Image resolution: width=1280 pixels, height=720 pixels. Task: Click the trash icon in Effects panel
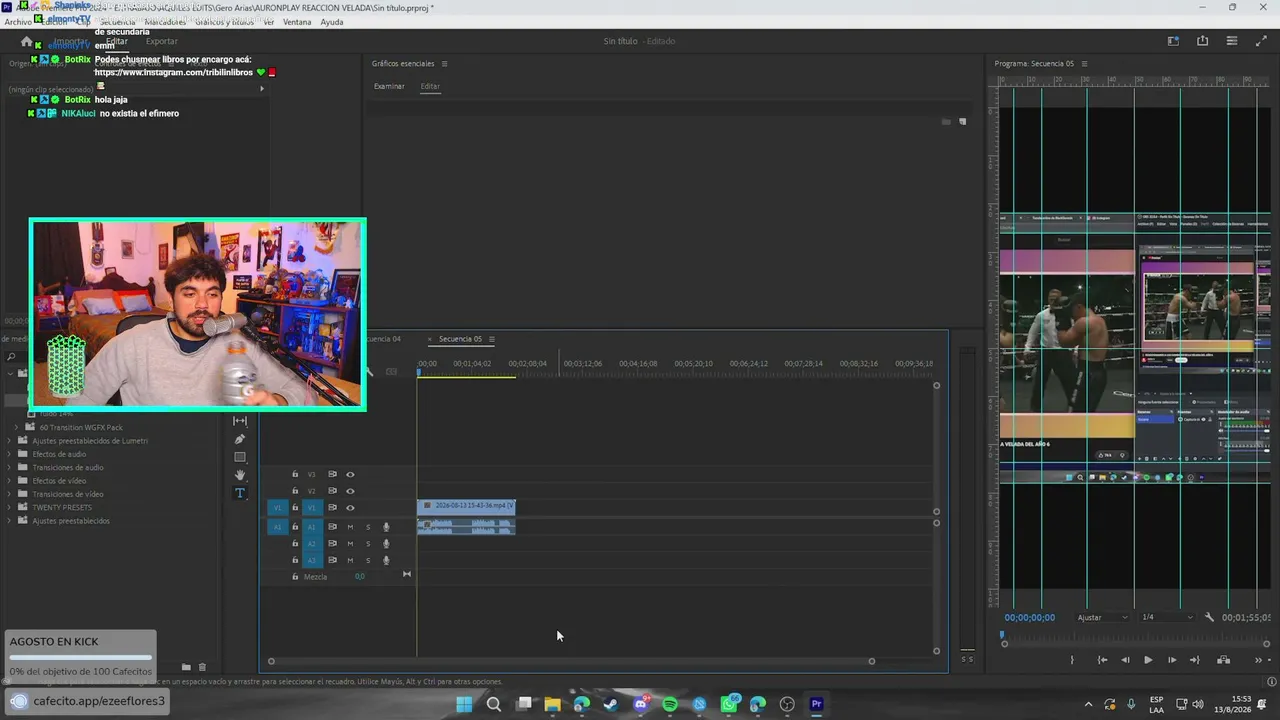(x=202, y=667)
